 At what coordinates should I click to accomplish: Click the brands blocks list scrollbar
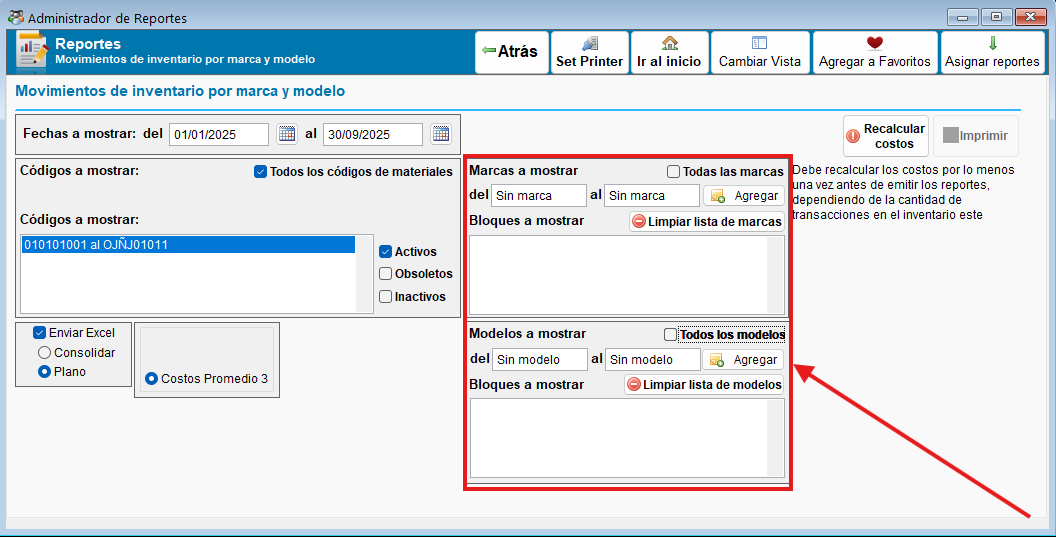coord(775,275)
